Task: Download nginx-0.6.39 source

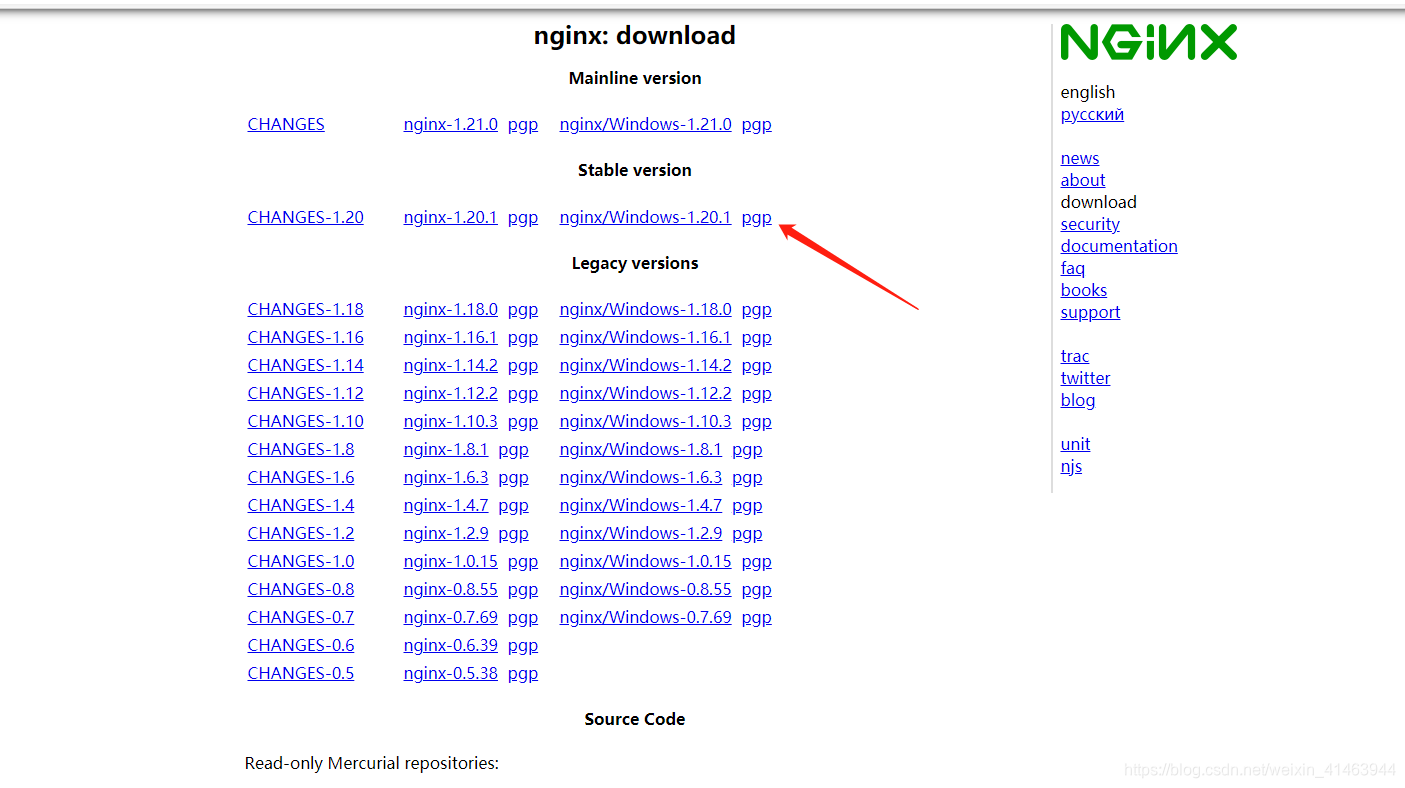Action: [450, 645]
